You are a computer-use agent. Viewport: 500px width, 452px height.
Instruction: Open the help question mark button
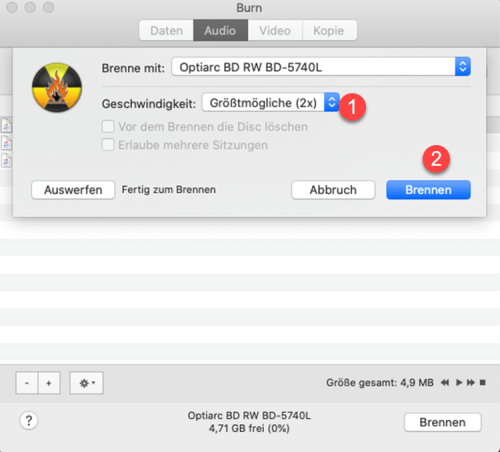(29, 421)
